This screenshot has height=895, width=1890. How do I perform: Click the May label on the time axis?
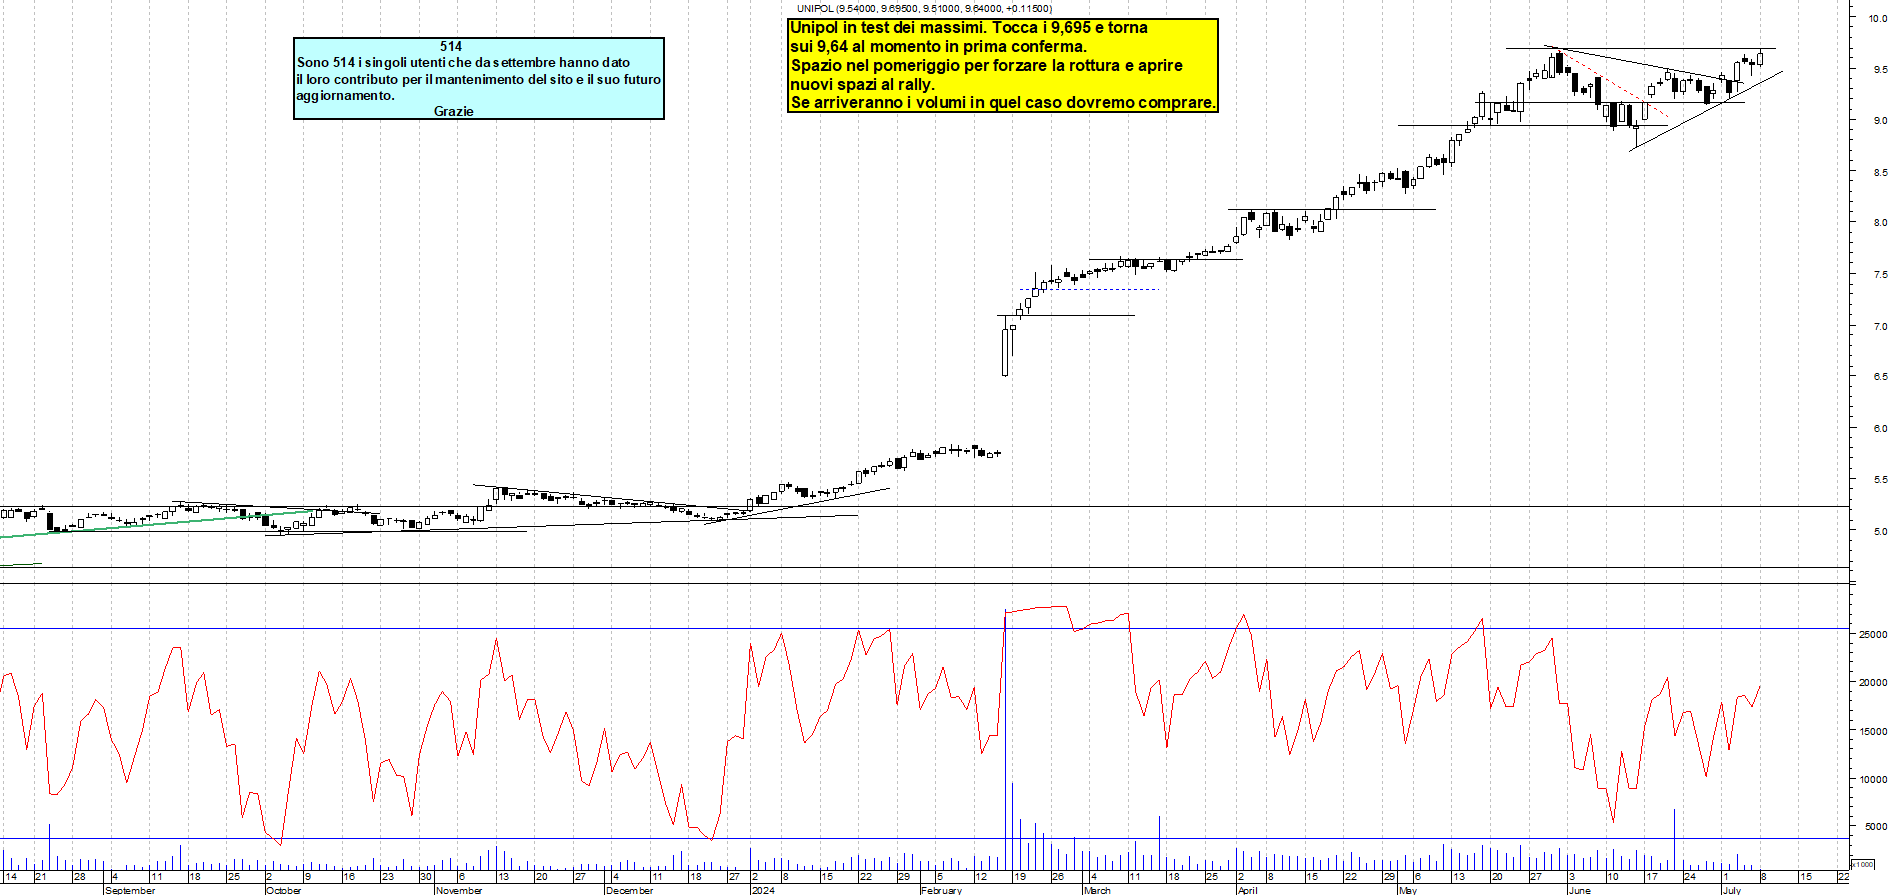pyautogui.click(x=1408, y=890)
